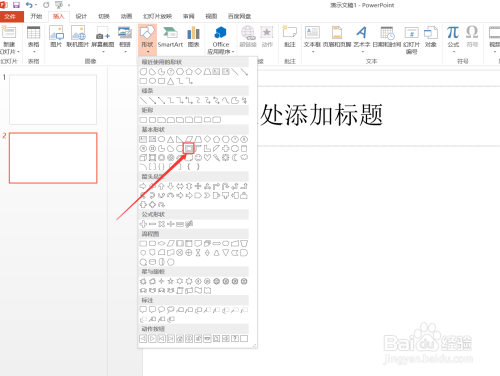Switch to the 开始 (Home) tab
The height and width of the screenshot is (376, 500).
[36, 16]
